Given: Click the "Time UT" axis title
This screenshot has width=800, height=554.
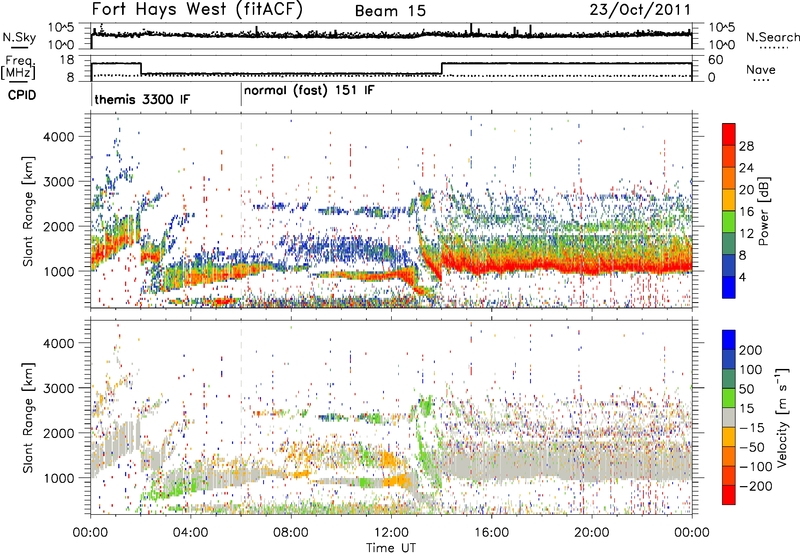Looking at the screenshot, I should pyautogui.click(x=391, y=548).
